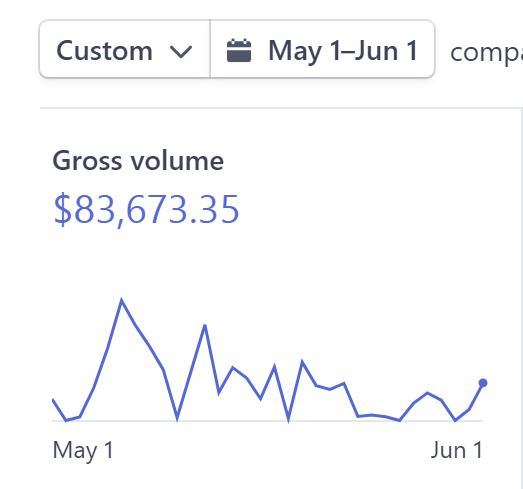Viewport: 523px width, 489px height.
Task: Click the calendar icon in date selector
Action: (239, 50)
